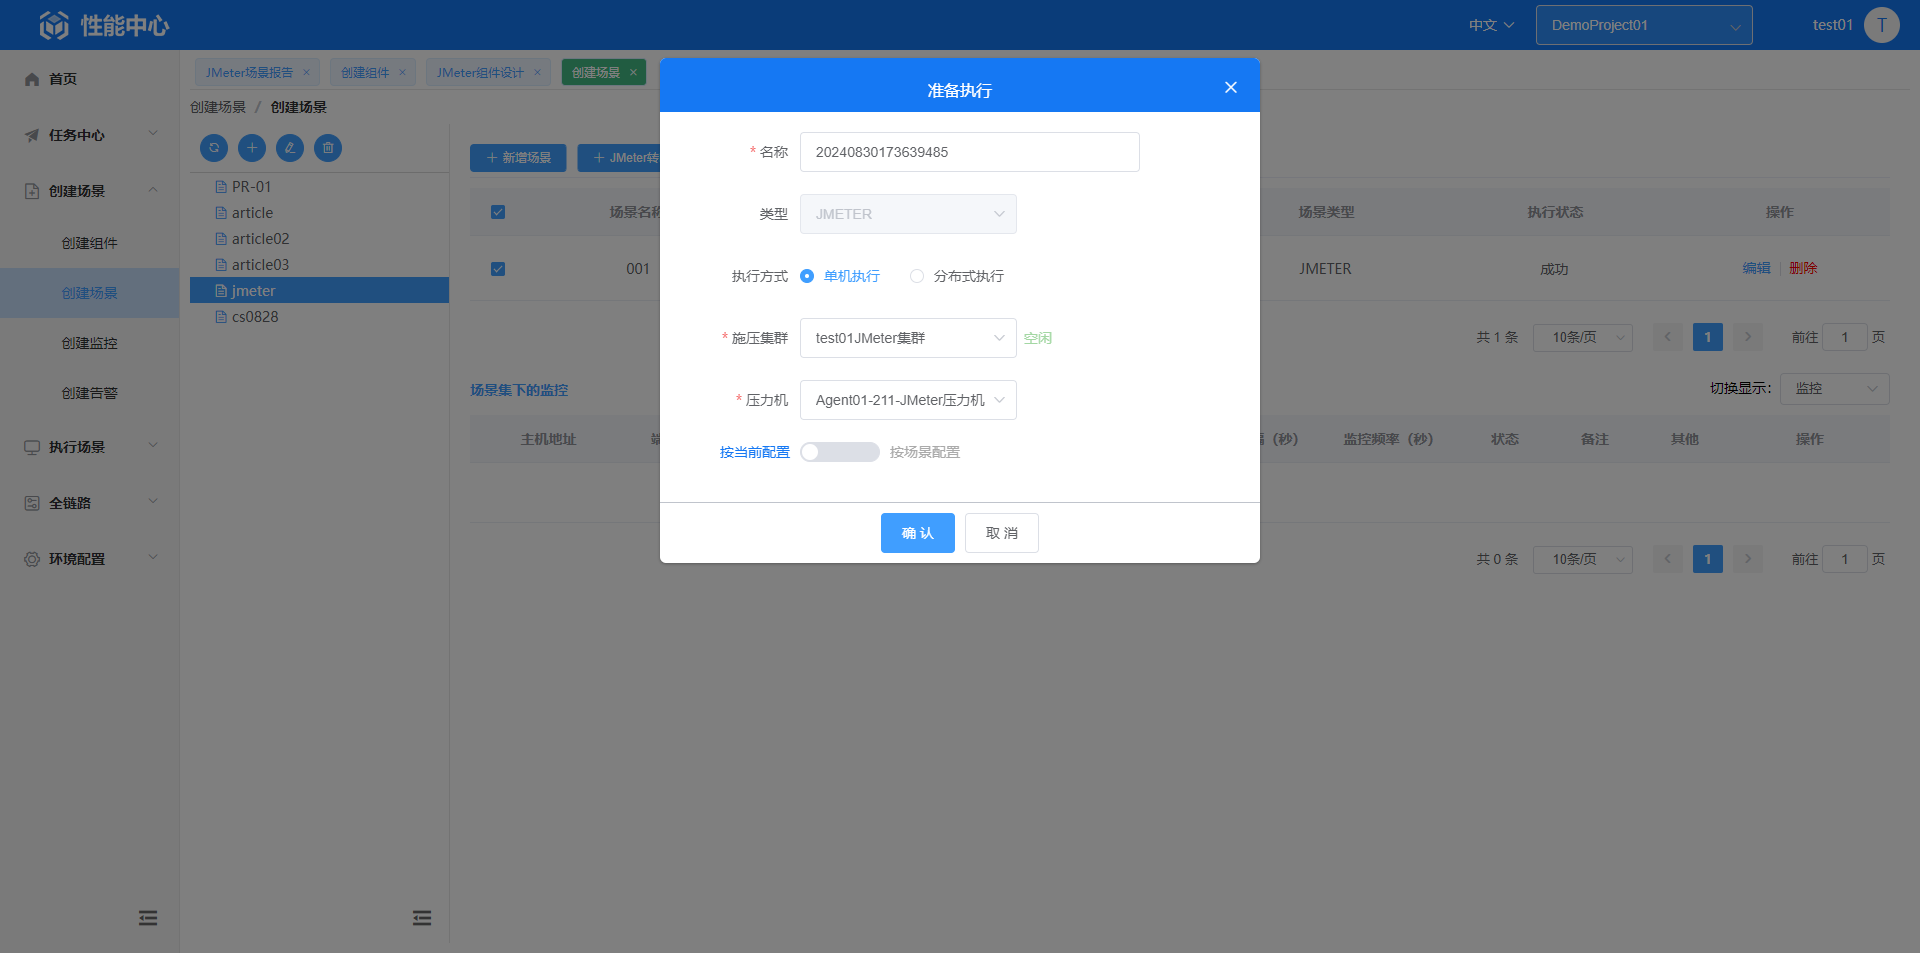Viewport: 1920px width, 953px height.
Task: Open 创建监控 in the sidebar menu
Action: 90,343
